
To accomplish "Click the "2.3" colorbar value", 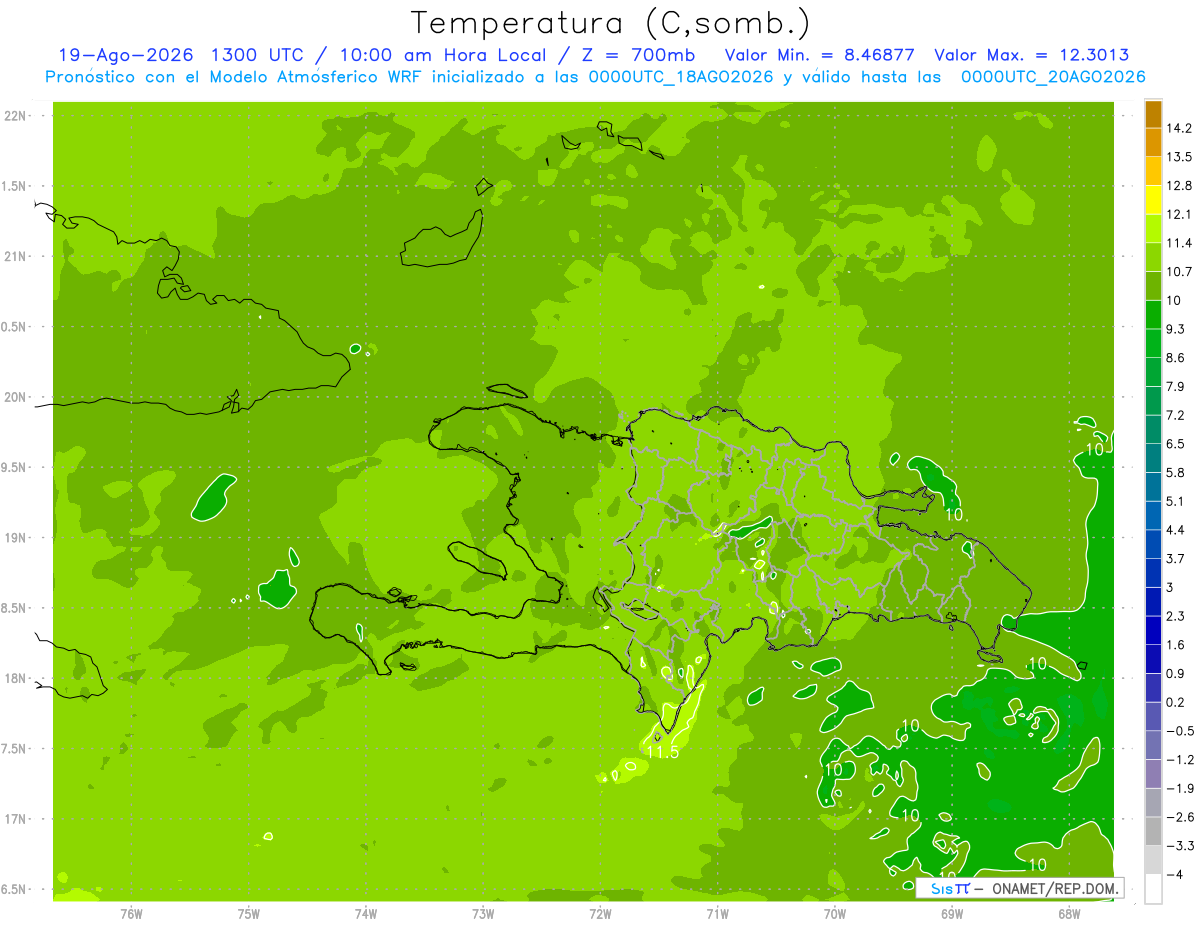I will (x=1176, y=615).
